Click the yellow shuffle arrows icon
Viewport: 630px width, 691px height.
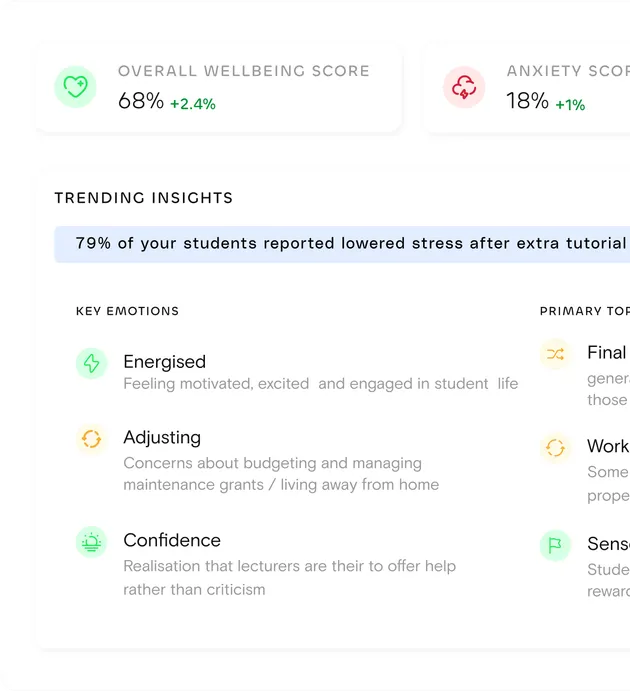coord(555,354)
